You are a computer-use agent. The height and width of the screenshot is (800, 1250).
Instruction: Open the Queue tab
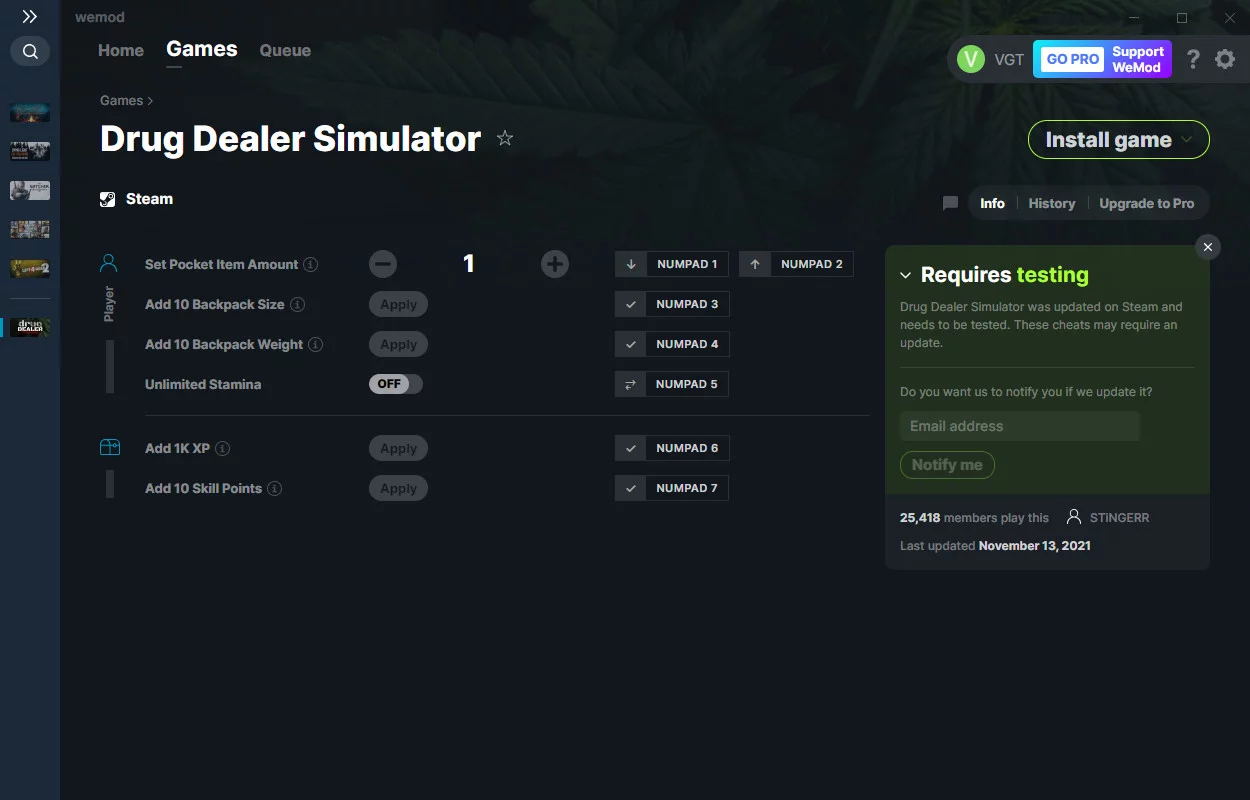pos(285,50)
